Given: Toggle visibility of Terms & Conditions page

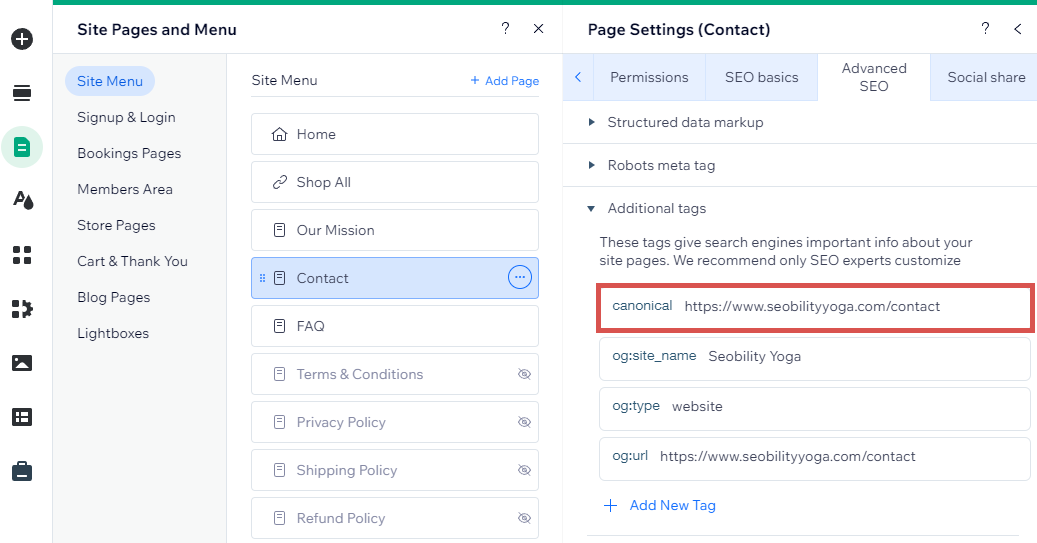Looking at the screenshot, I should click(x=524, y=374).
